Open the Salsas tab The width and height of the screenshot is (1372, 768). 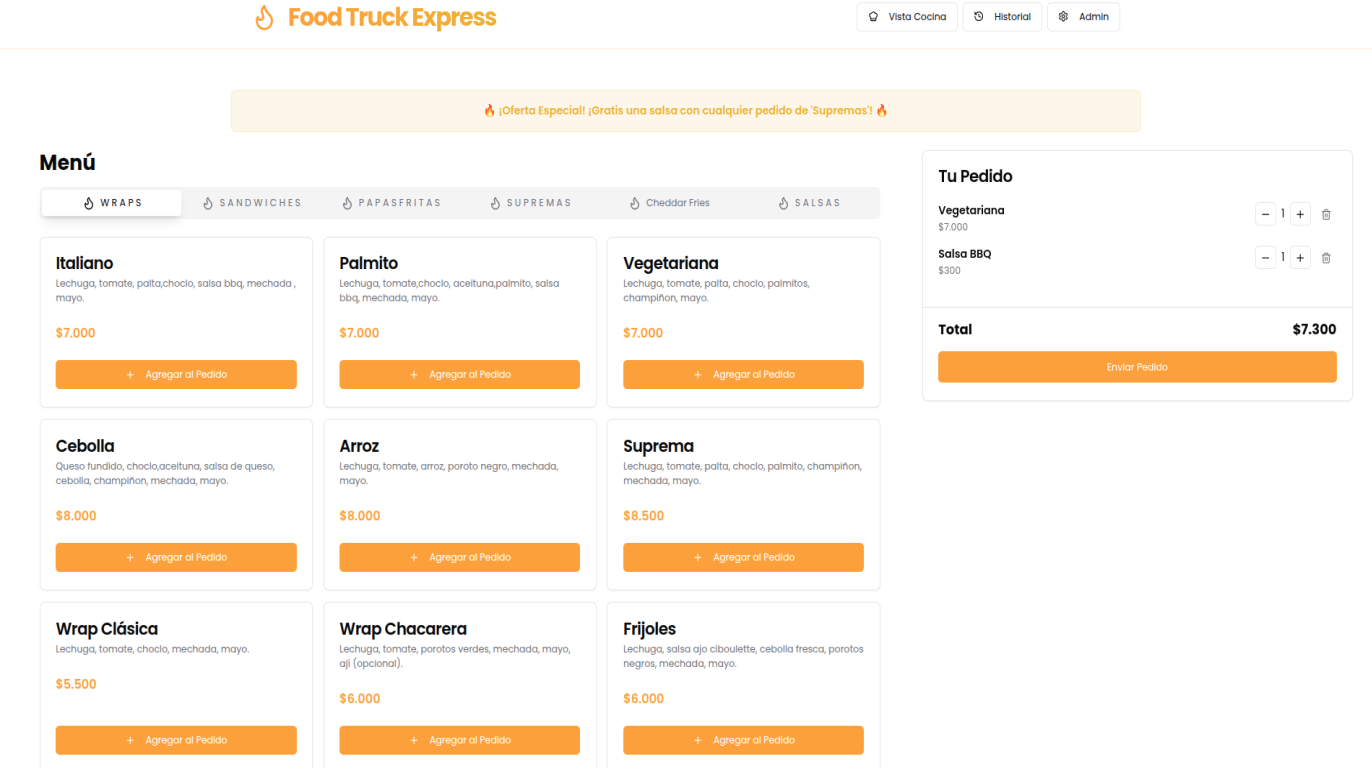point(809,203)
